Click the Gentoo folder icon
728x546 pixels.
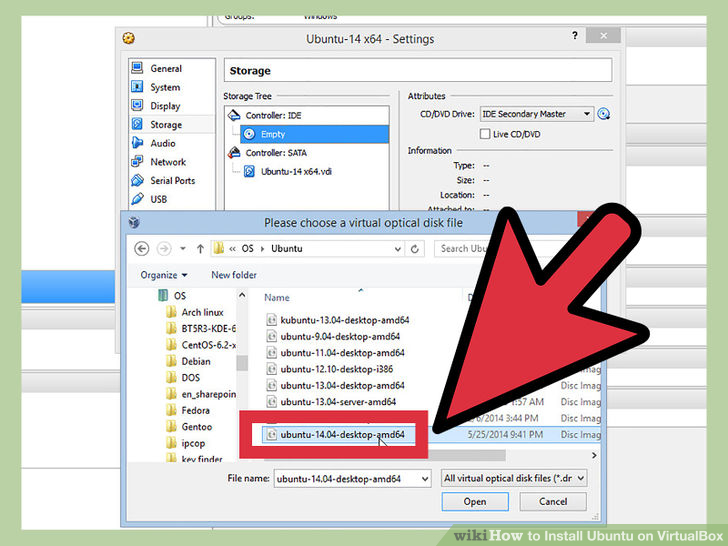171,427
